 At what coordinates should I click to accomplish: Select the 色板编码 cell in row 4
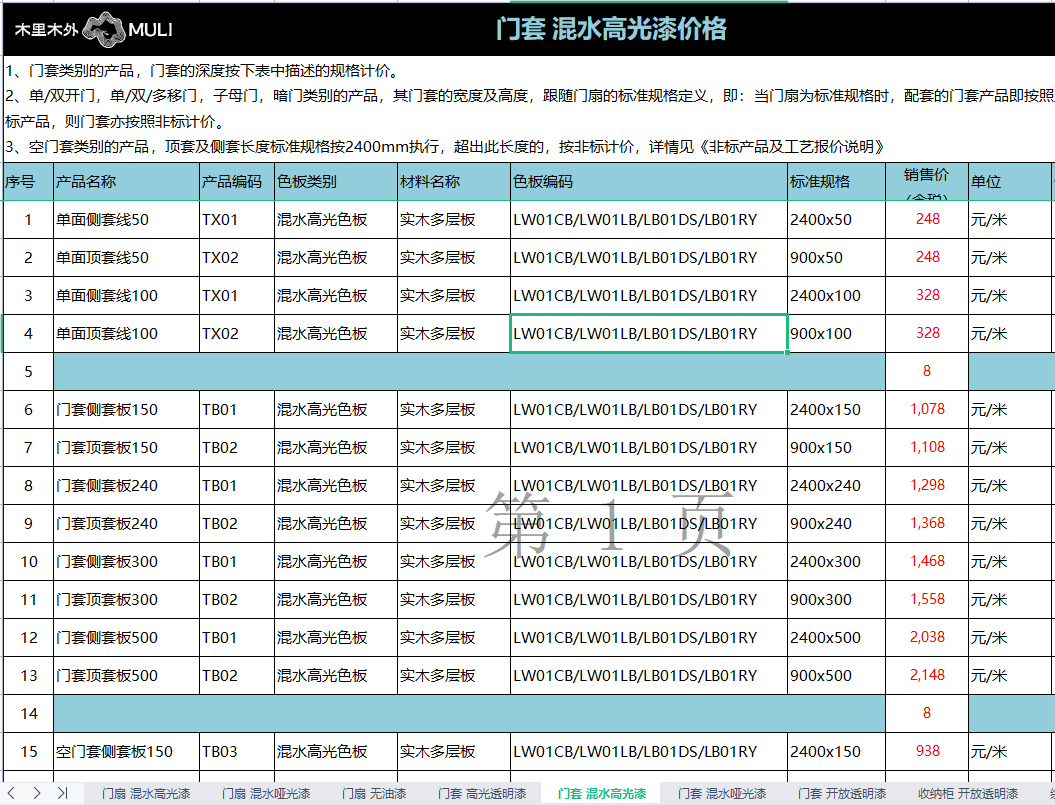click(648, 333)
